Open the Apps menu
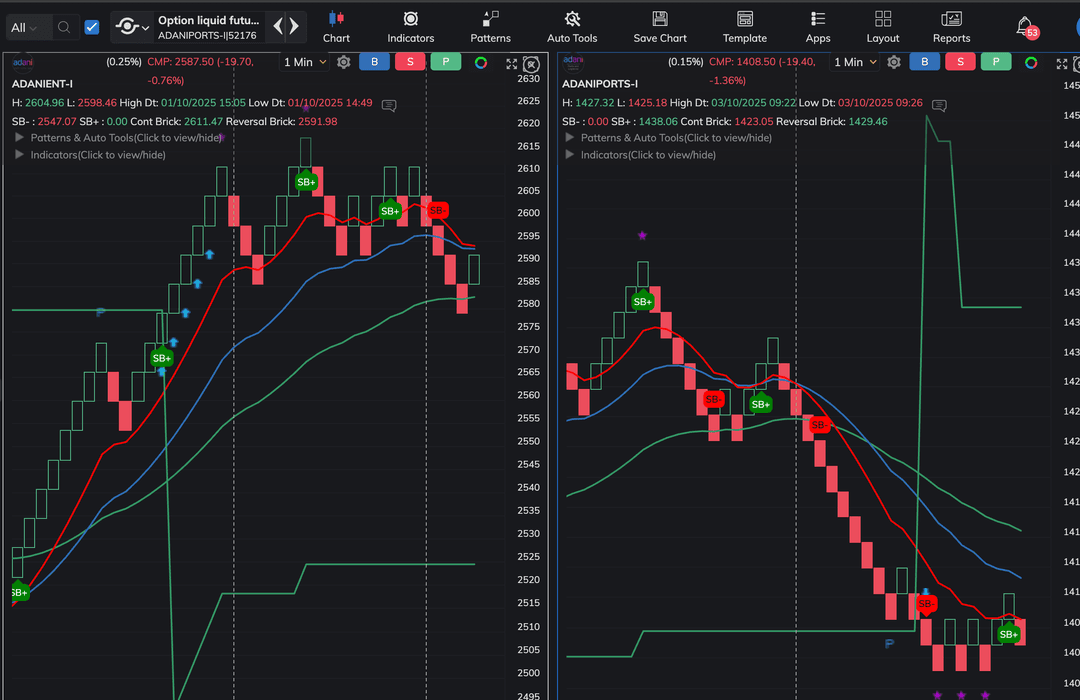Image resolution: width=1080 pixels, height=700 pixels. [818, 26]
